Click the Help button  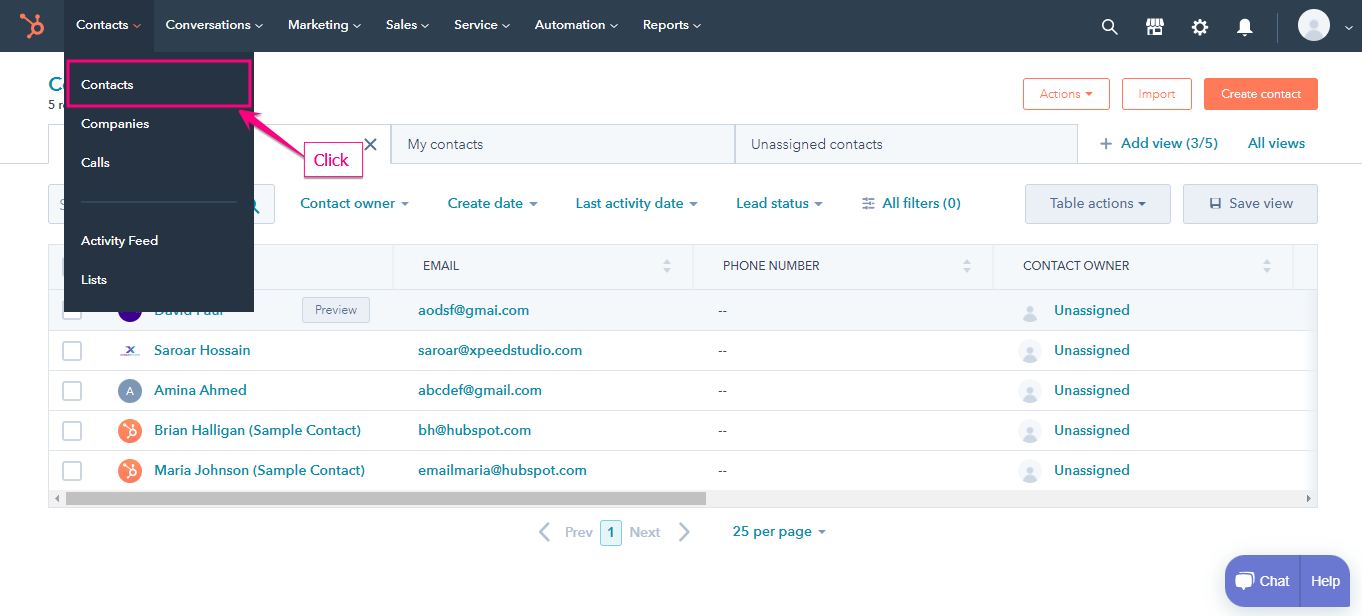pos(1325,580)
